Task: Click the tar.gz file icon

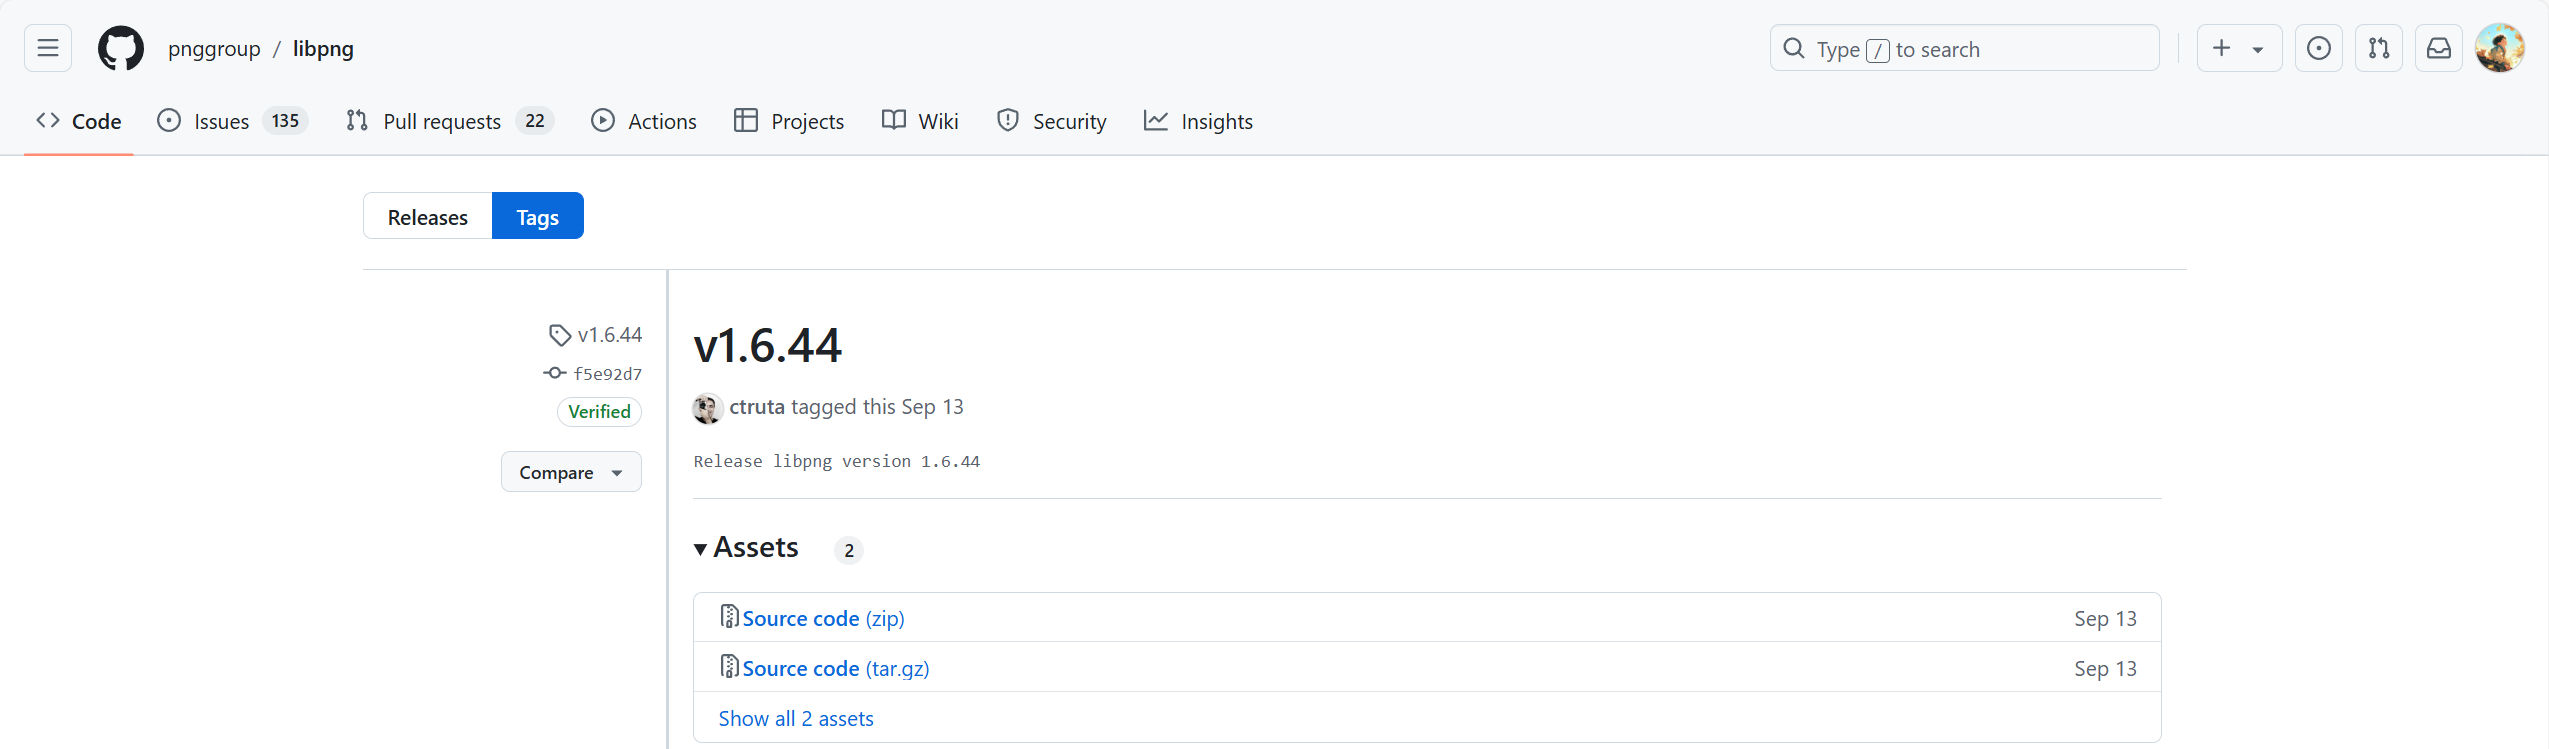Action: [x=730, y=666]
